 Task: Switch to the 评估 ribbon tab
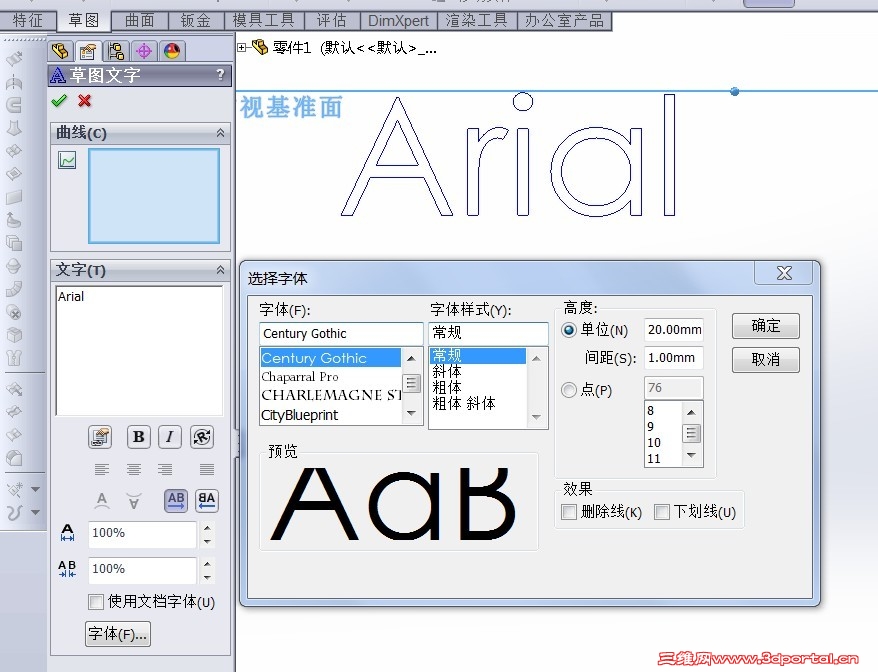tap(333, 20)
